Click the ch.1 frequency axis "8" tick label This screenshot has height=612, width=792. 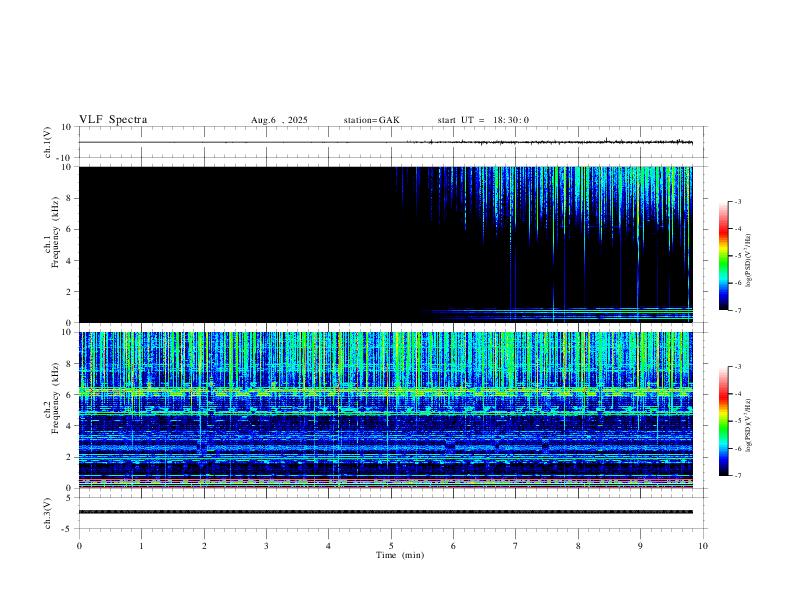69,198
